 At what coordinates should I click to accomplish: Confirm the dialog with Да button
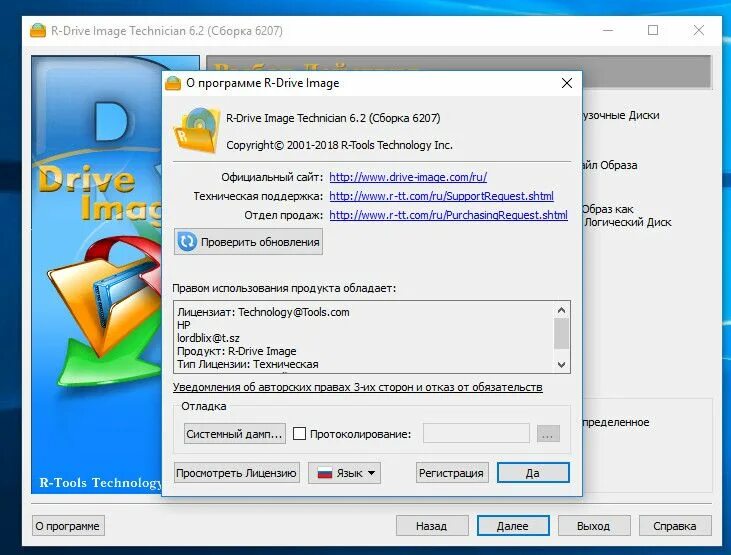[x=533, y=473]
